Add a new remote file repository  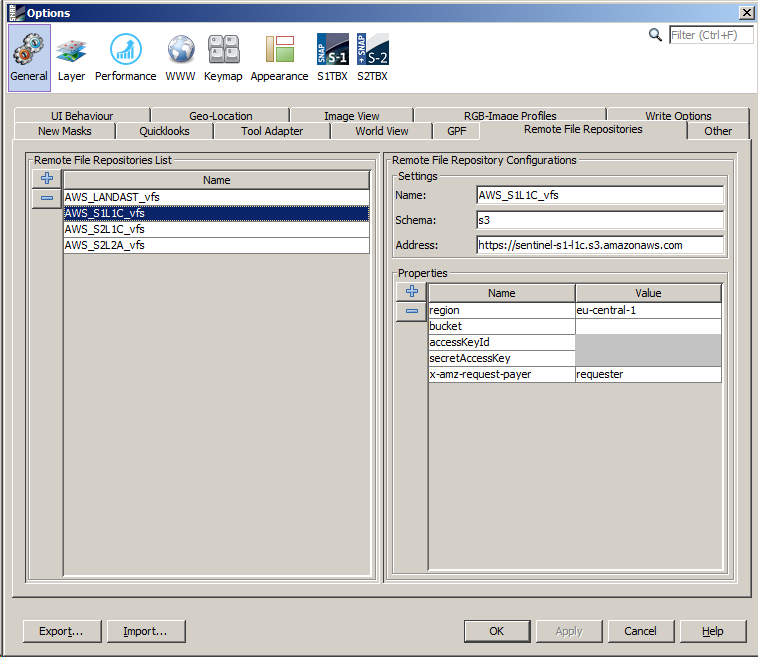[46, 178]
